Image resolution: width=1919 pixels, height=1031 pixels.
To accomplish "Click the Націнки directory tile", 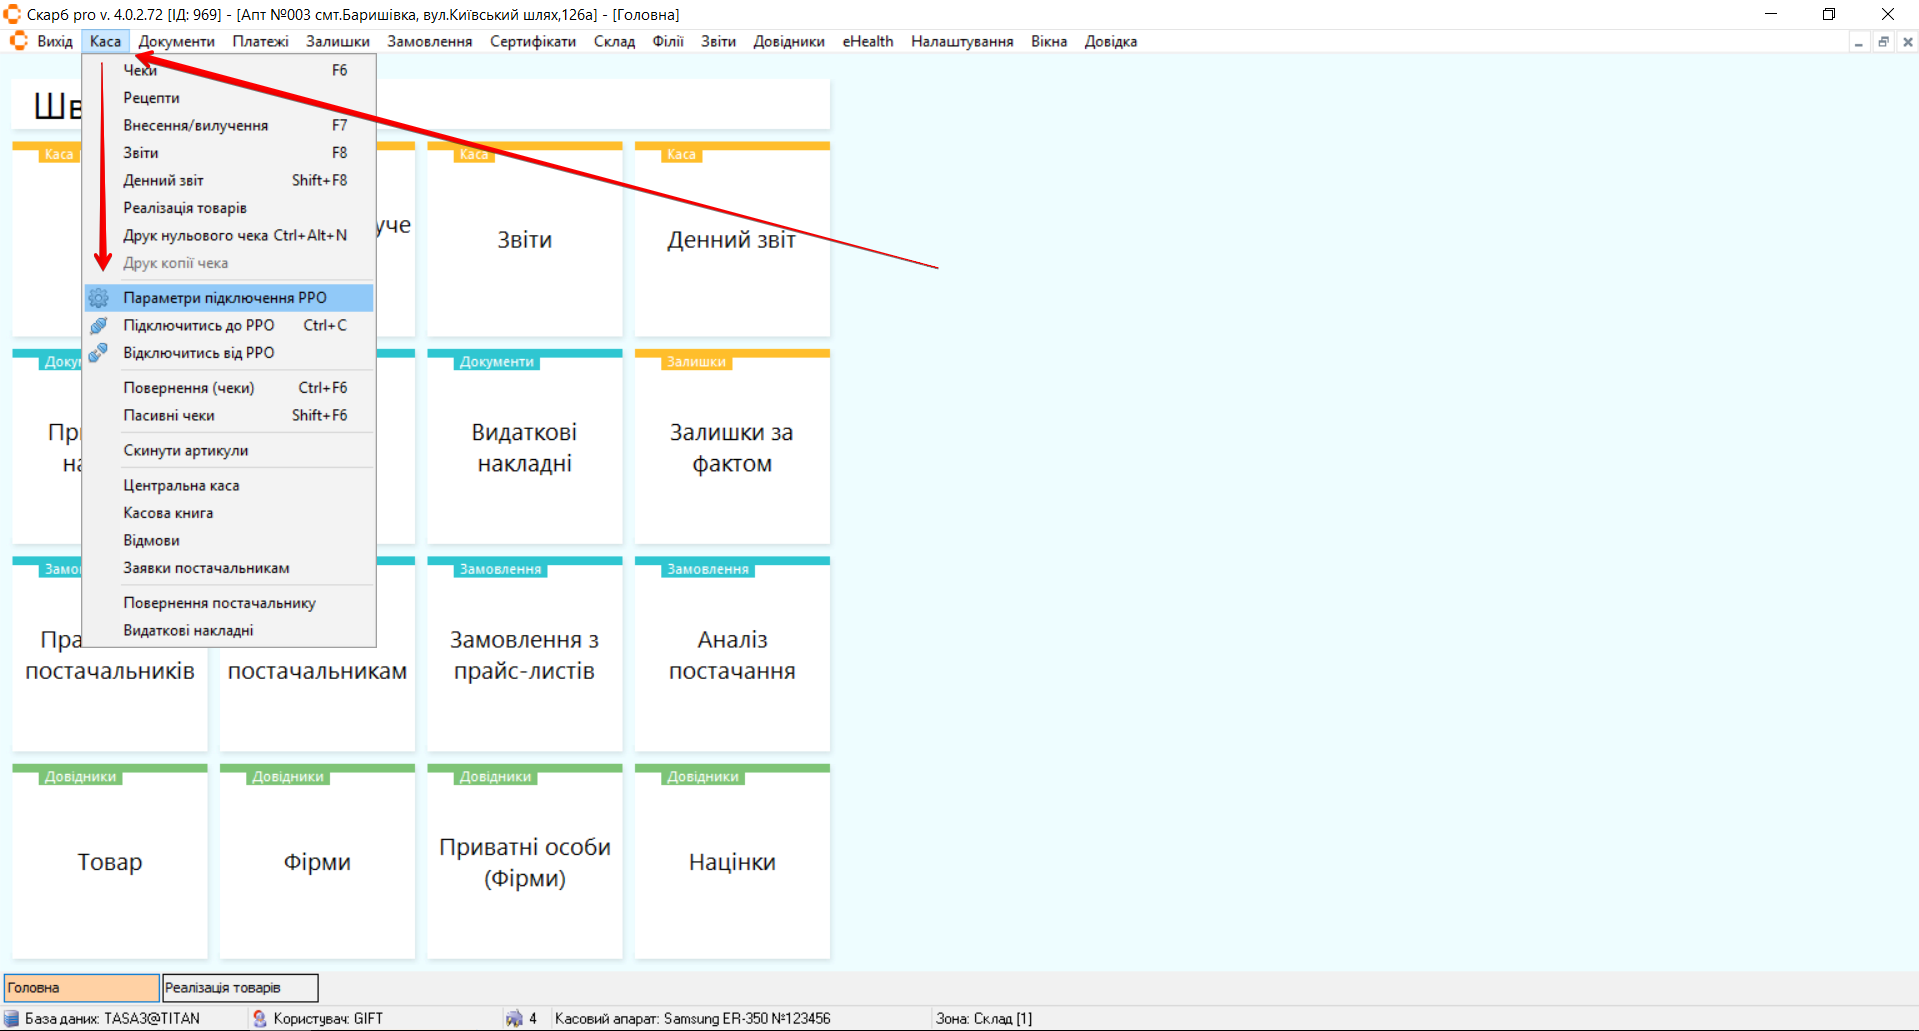I will tap(731, 862).
